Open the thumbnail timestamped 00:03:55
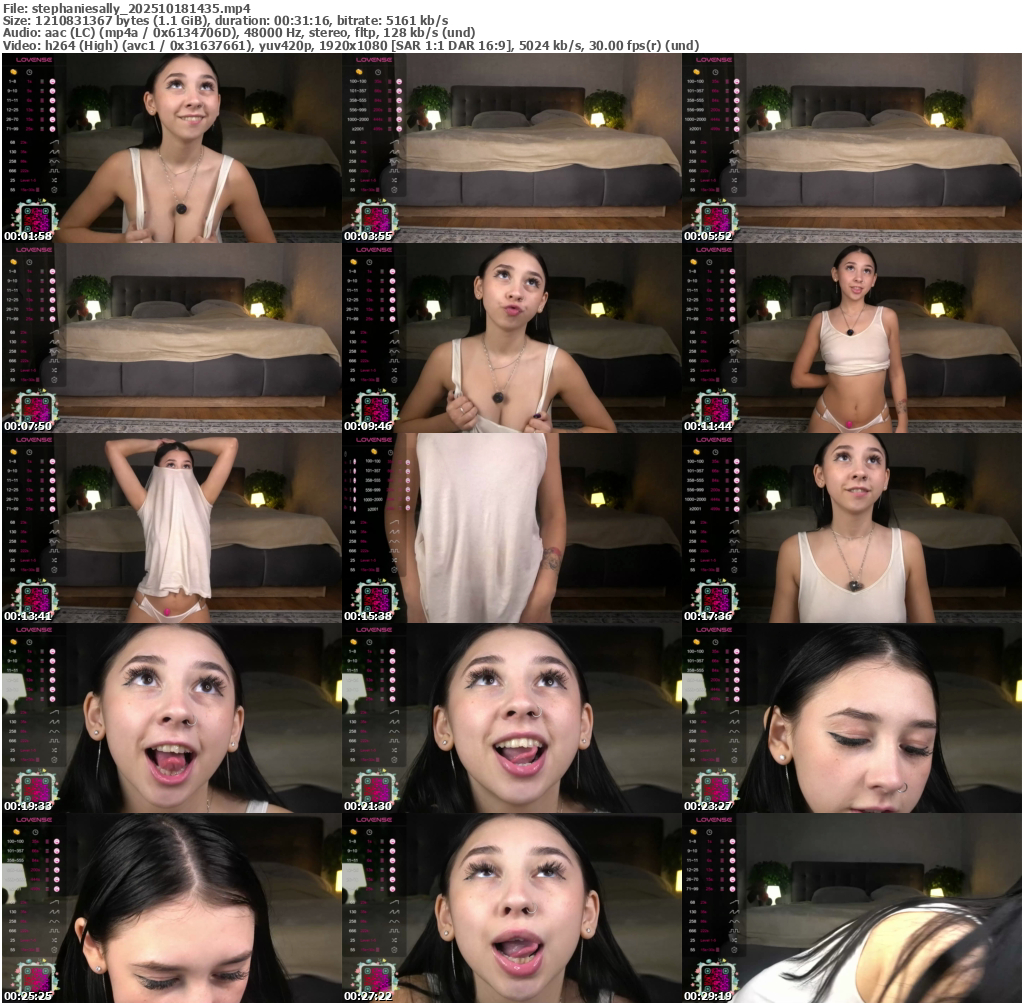Image resolution: width=1024 pixels, height=1003 pixels. (511, 148)
